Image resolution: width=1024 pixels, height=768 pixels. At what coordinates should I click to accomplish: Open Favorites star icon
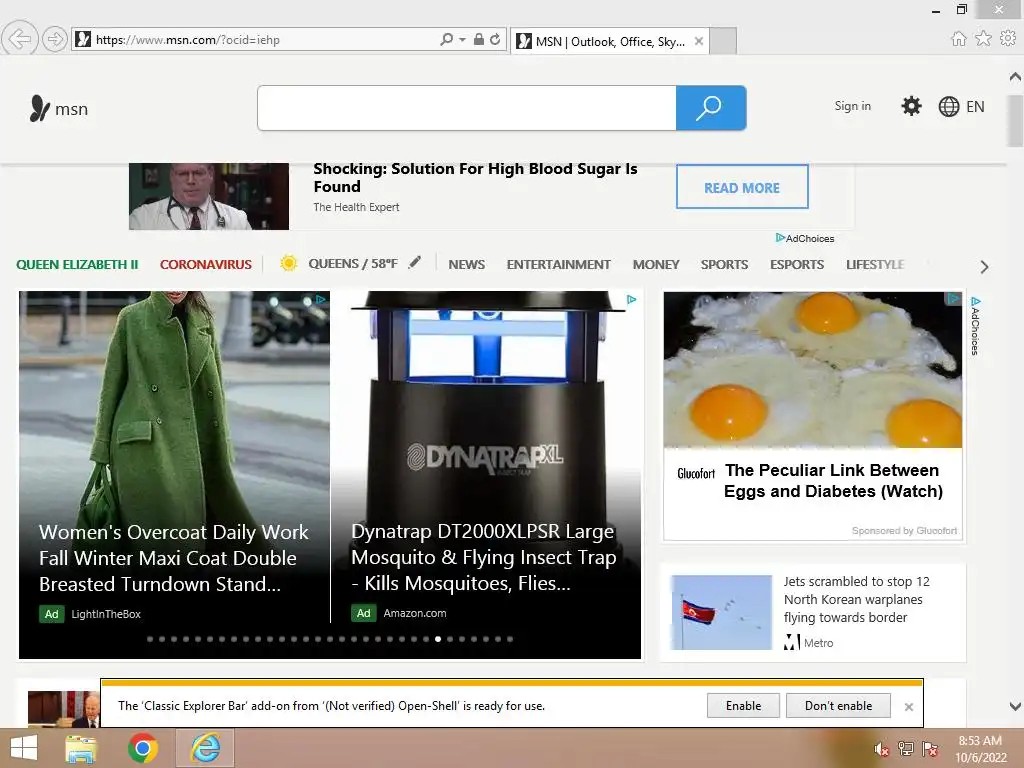pyautogui.click(x=983, y=39)
